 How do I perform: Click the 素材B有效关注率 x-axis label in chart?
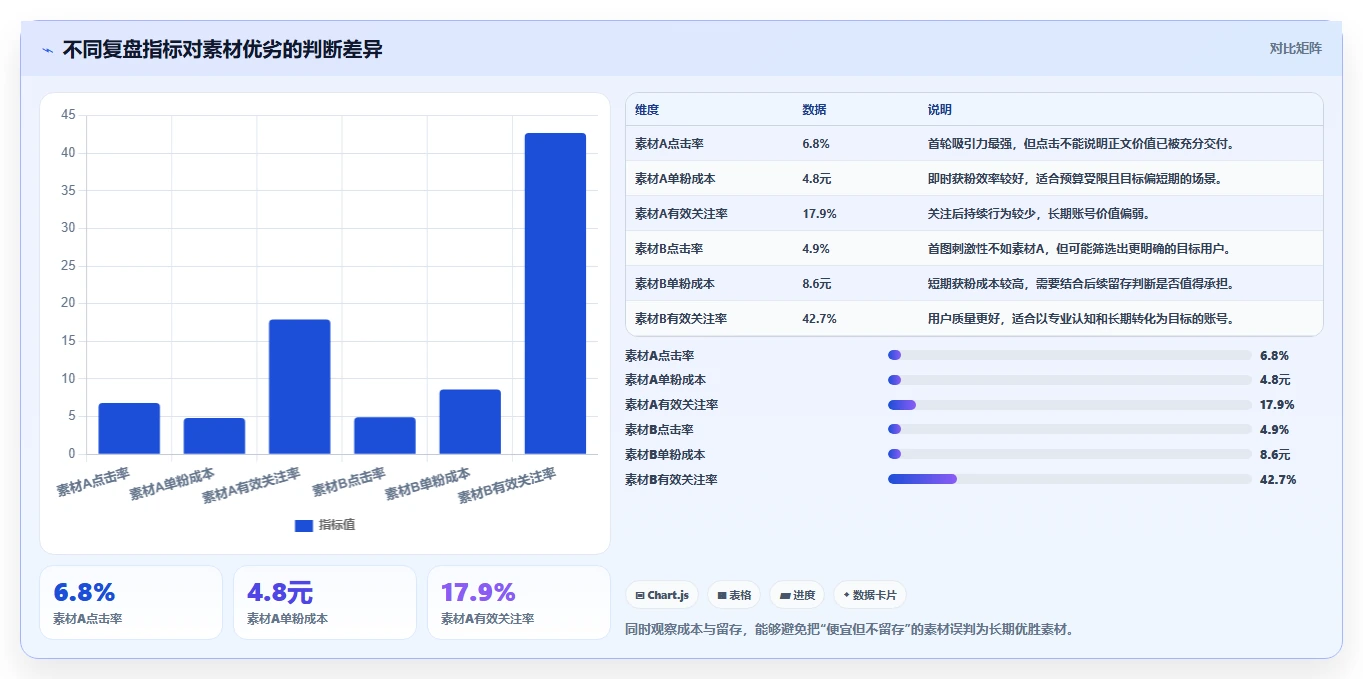[x=506, y=483]
